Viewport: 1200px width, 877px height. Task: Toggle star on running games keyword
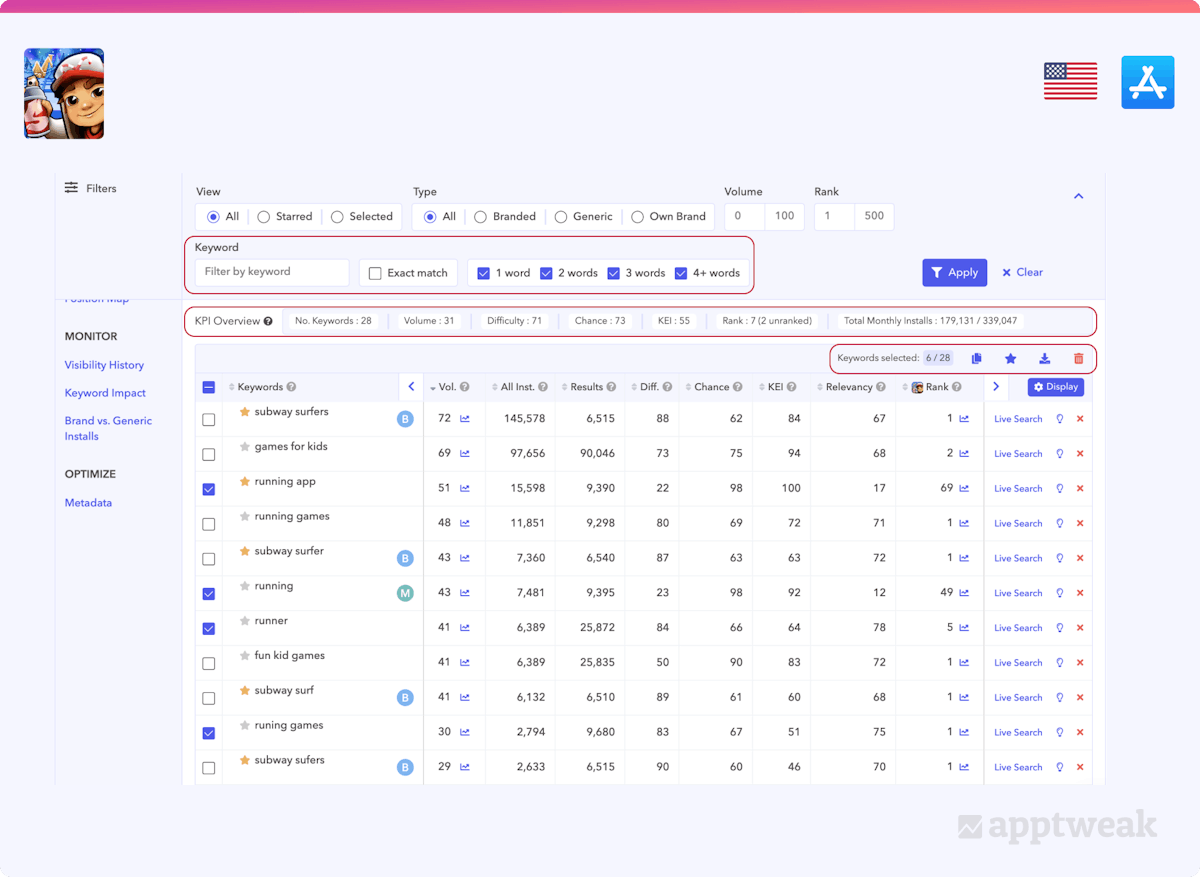click(245, 517)
